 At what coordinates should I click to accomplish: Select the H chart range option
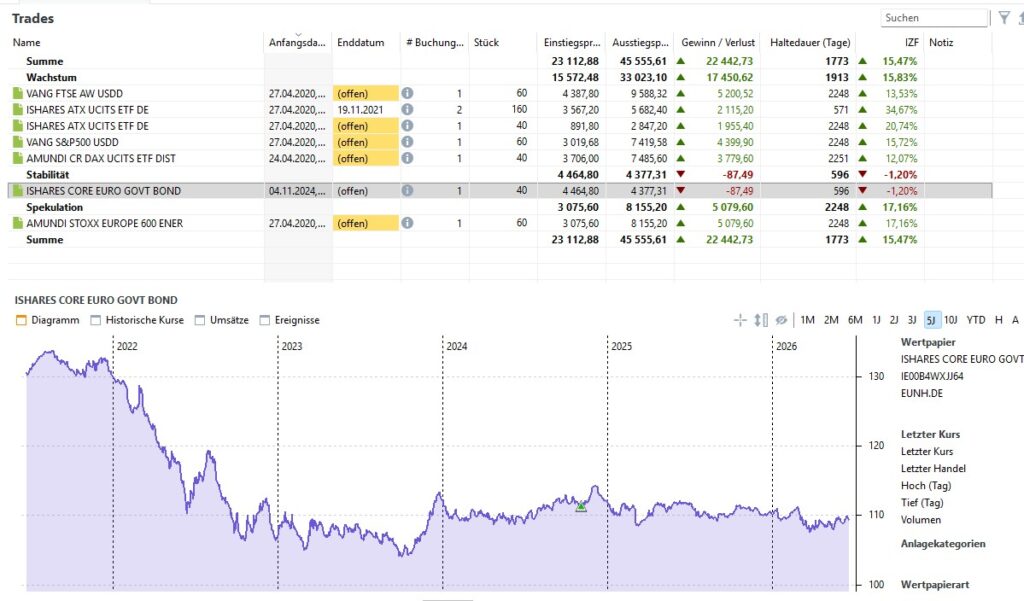999,320
